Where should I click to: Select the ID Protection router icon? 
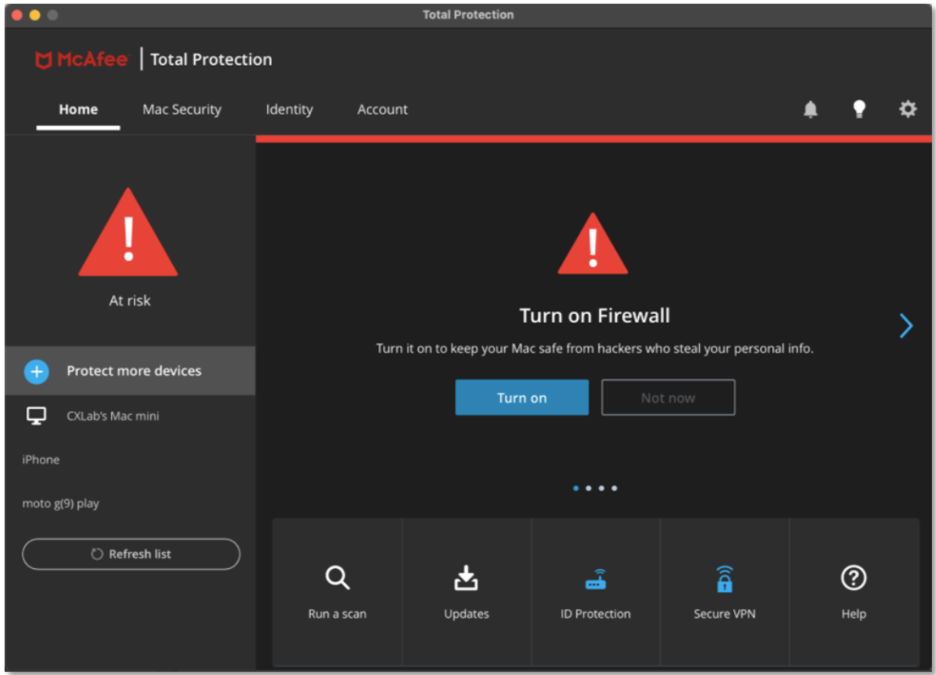click(x=595, y=579)
